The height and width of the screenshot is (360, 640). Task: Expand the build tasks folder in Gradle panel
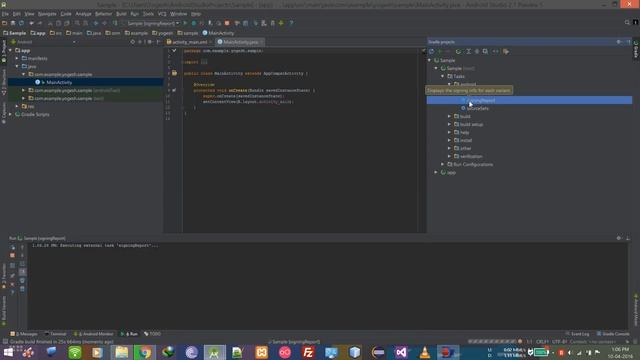(x=449, y=116)
